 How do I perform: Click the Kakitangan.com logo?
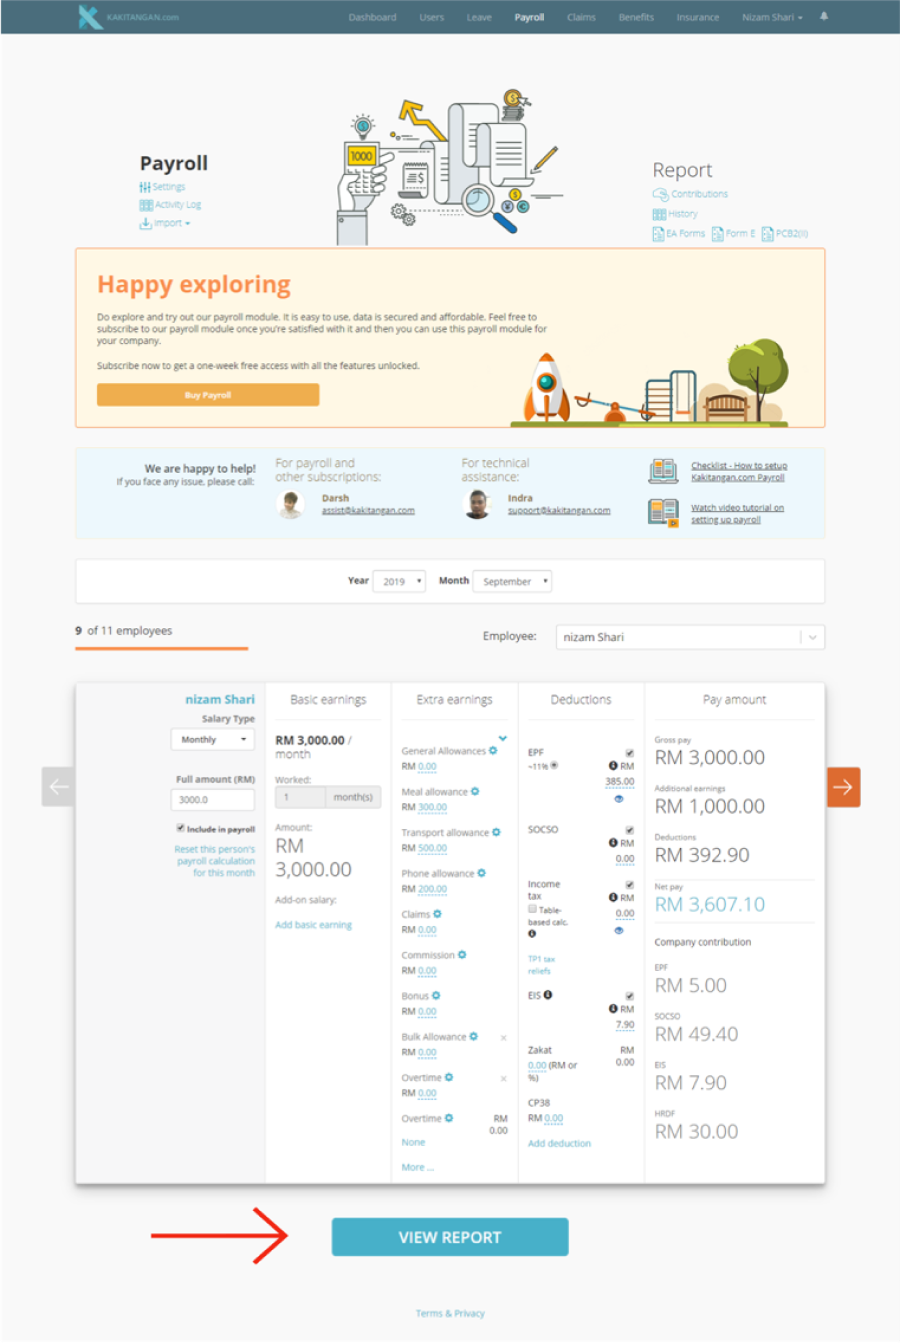click(x=129, y=17)
